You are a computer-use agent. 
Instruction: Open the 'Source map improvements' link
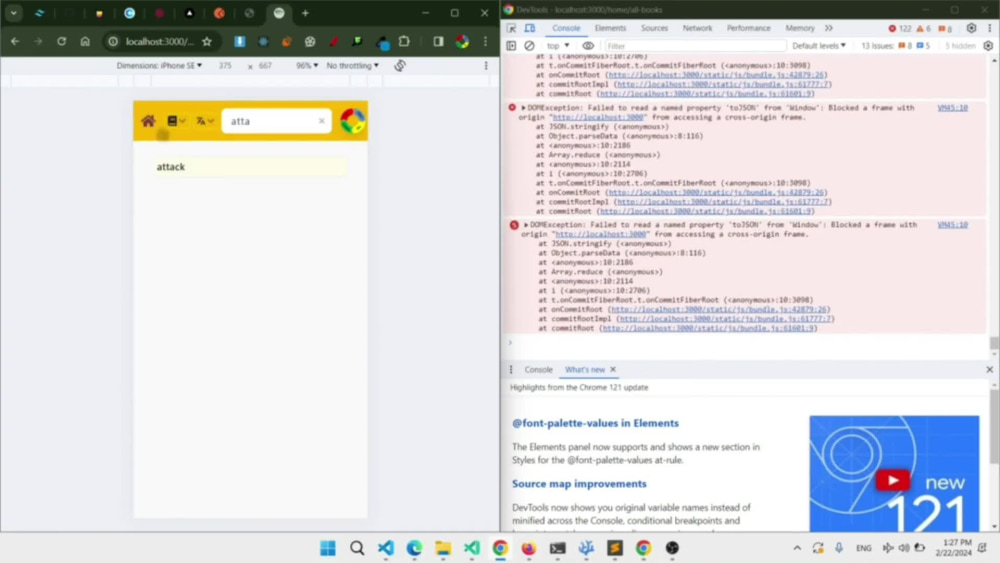click(579, 484)
